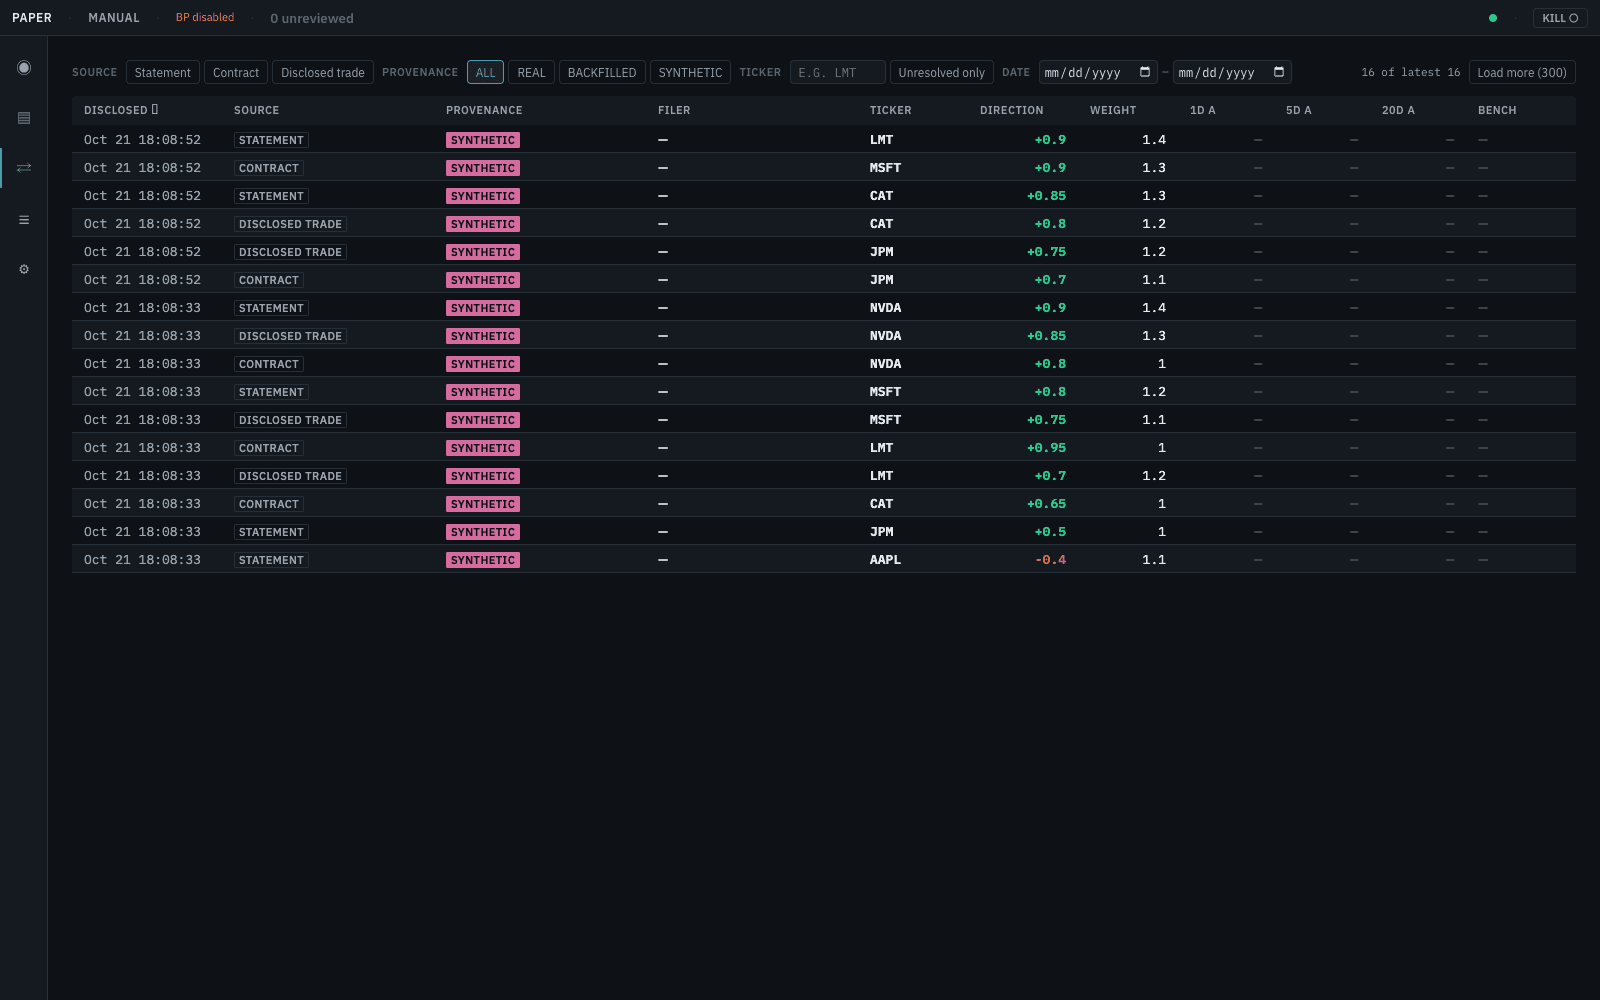Activate the KILL switch
The height and width of the screenshot is (1000, 1600).
click(x=1560, y=18)
